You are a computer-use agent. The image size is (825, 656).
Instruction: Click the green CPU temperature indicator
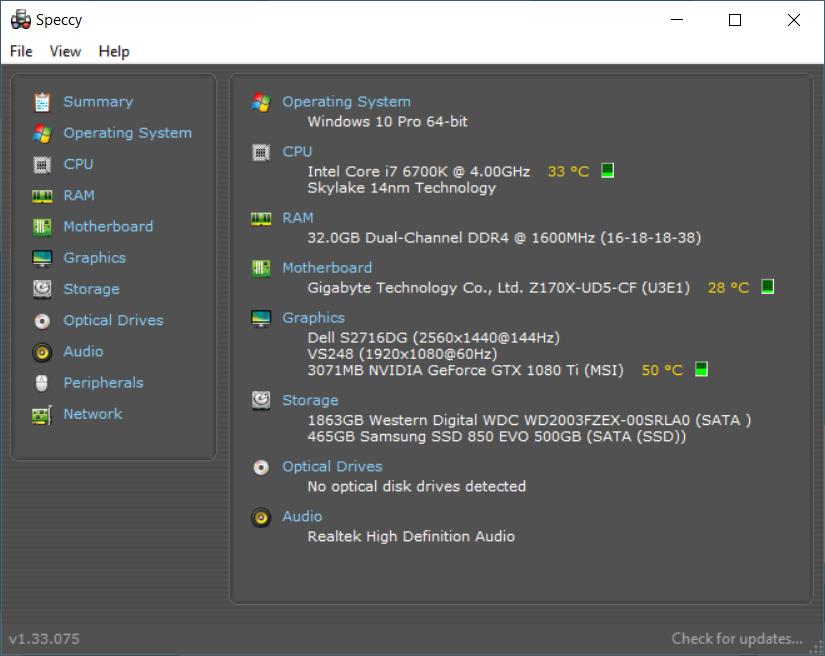607,171
